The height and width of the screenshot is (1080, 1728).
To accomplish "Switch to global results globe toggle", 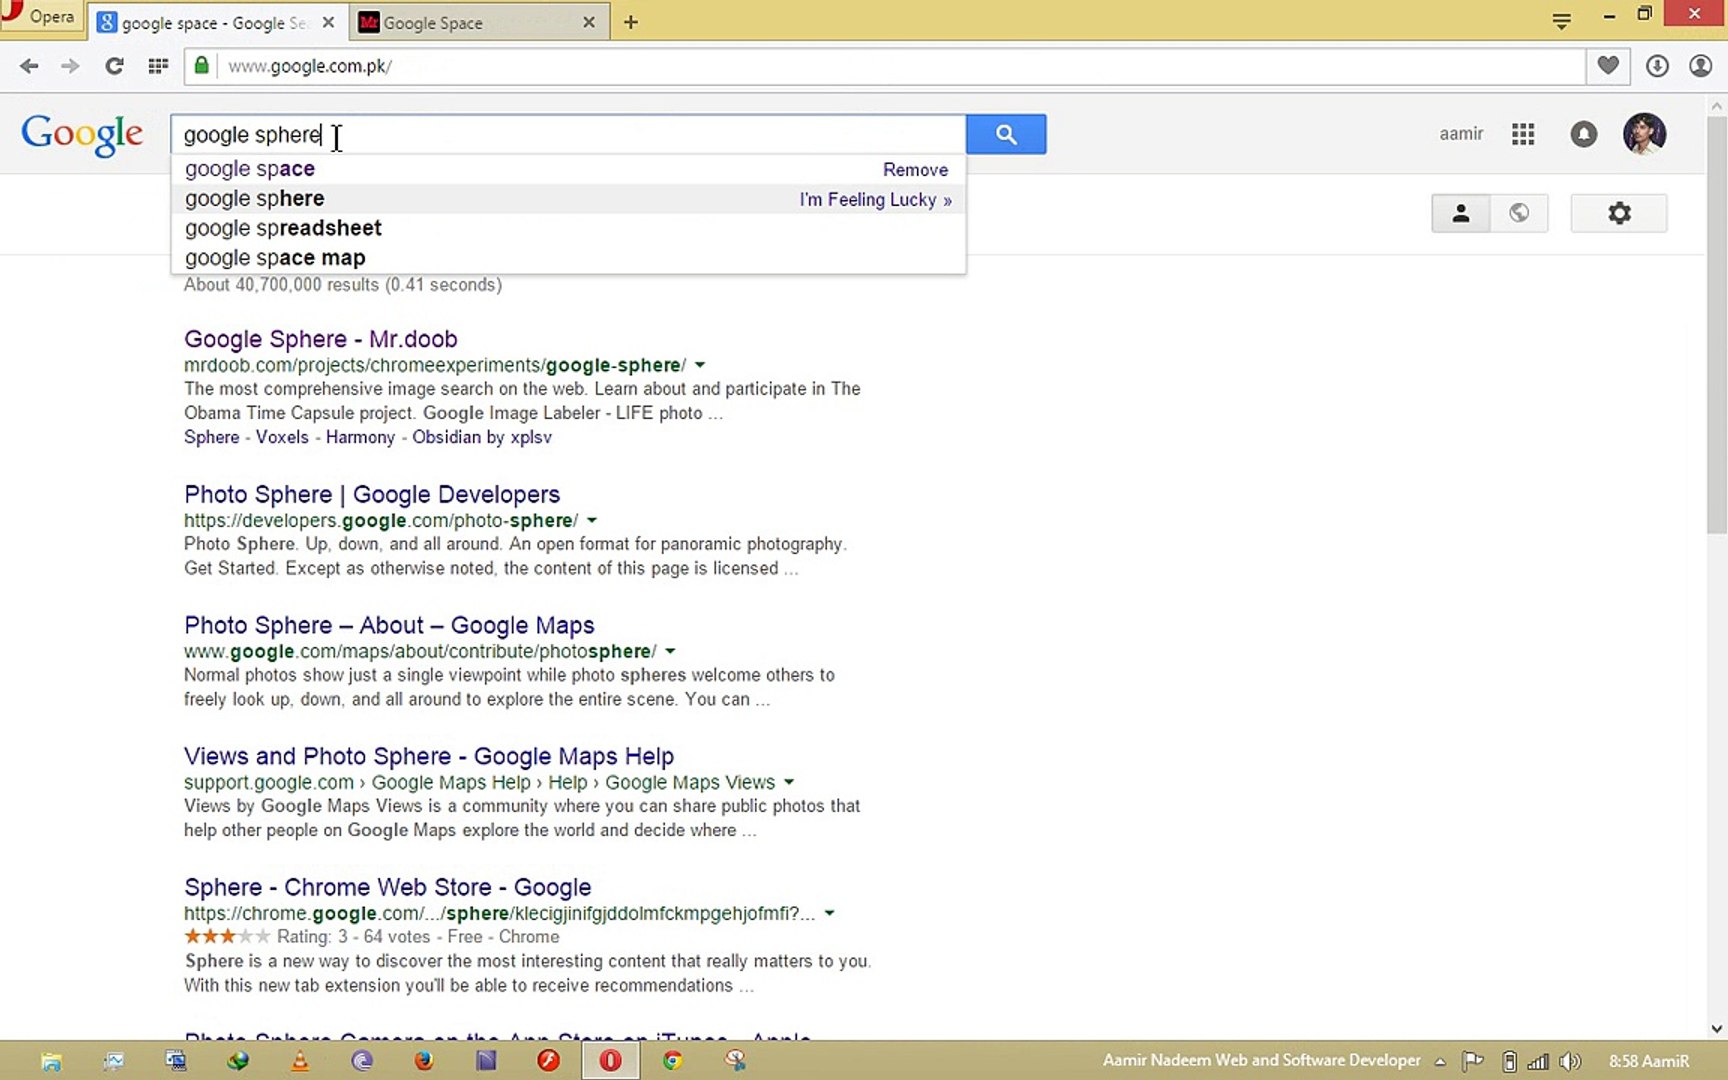I will [x=1519, y=213].
